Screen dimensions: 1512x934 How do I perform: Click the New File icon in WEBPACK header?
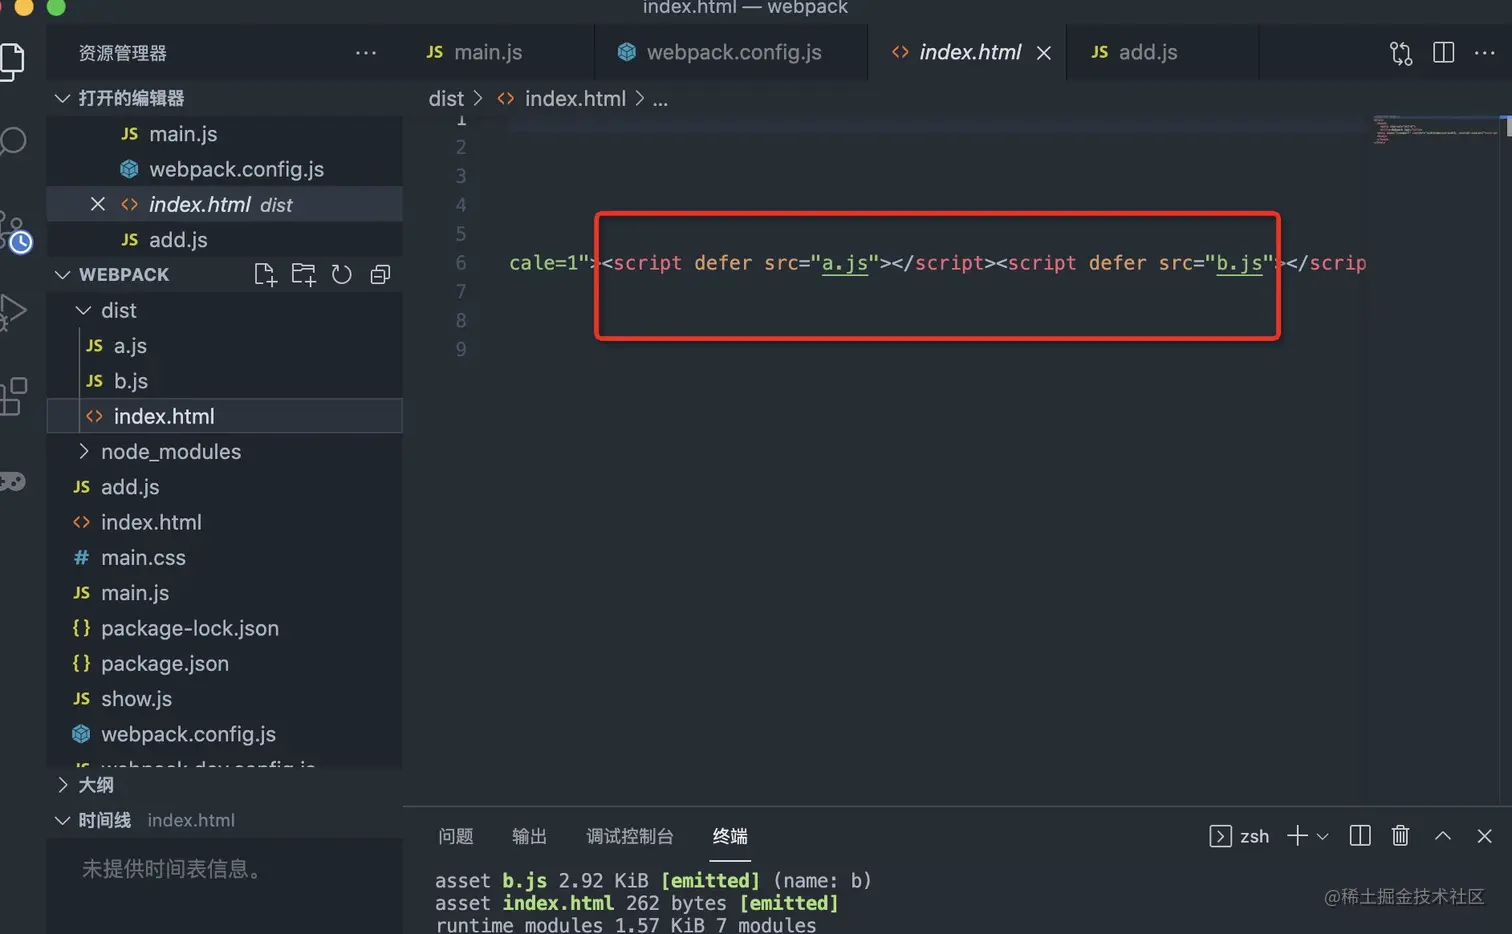tap(265, 275)
